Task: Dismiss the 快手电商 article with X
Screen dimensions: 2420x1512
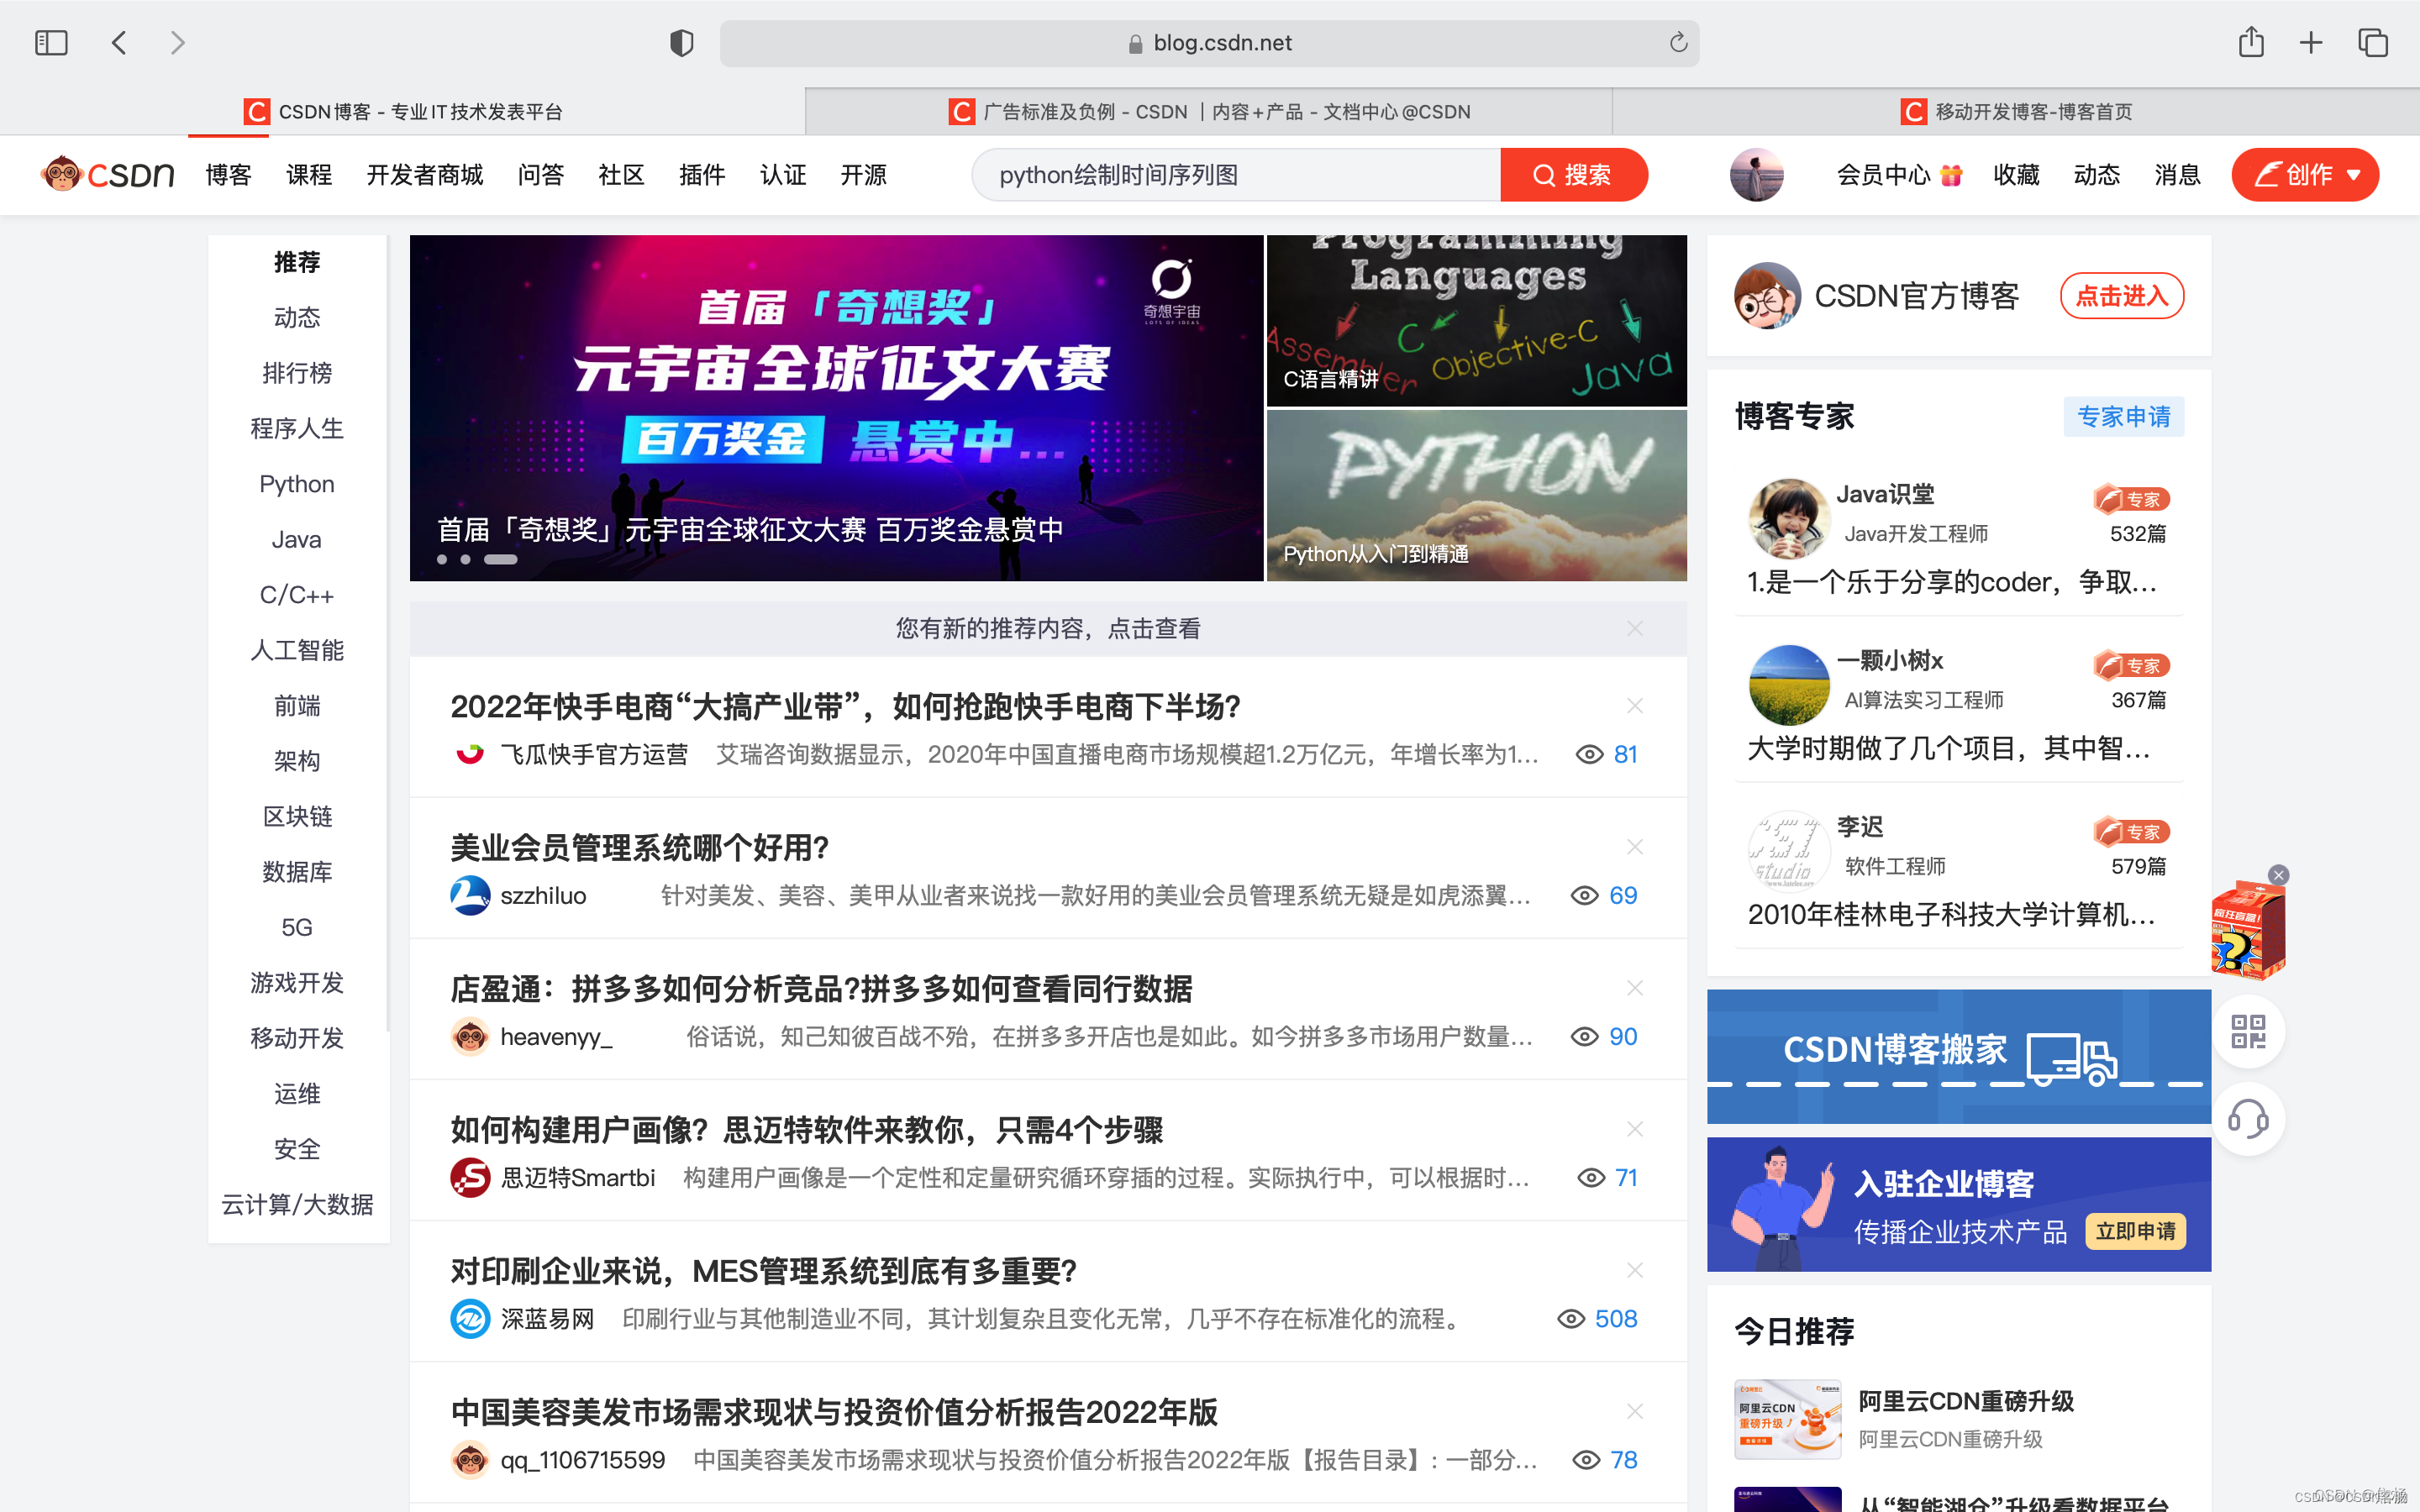Action: coord(1634,706)
